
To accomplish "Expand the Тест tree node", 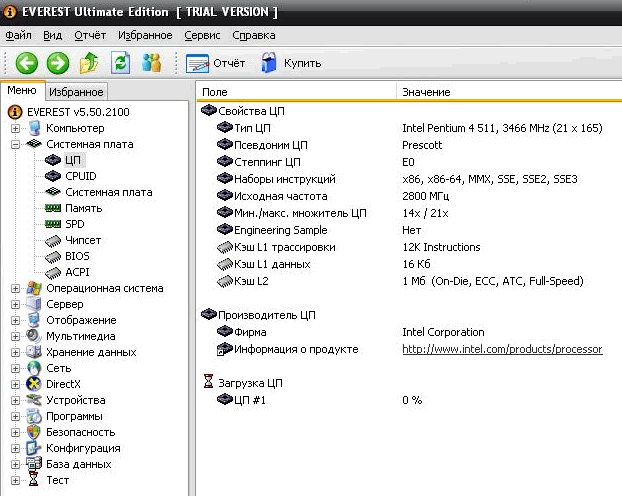I will click(15, 481).
